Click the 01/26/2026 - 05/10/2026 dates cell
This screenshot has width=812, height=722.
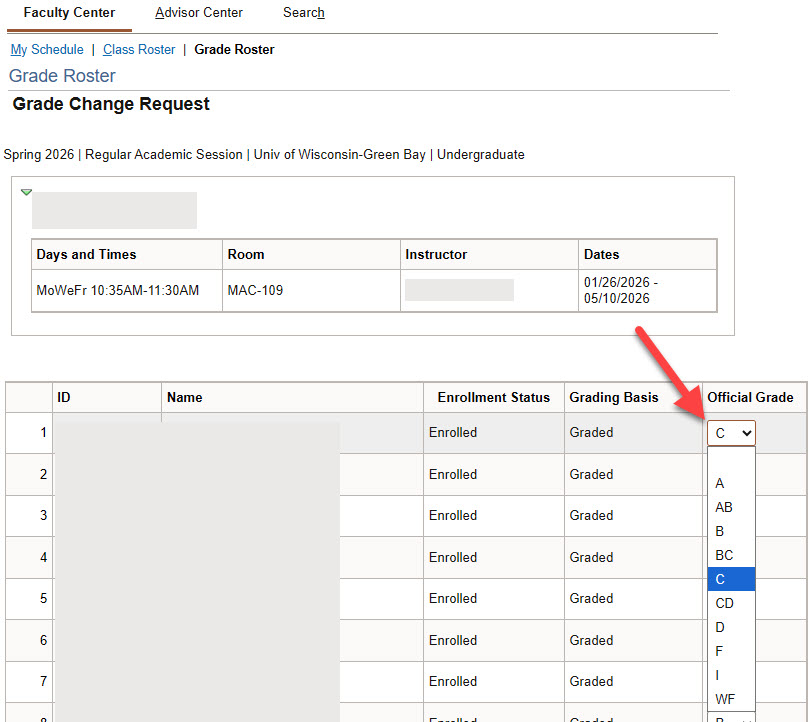pyautogui.click(x=647, y=291)
